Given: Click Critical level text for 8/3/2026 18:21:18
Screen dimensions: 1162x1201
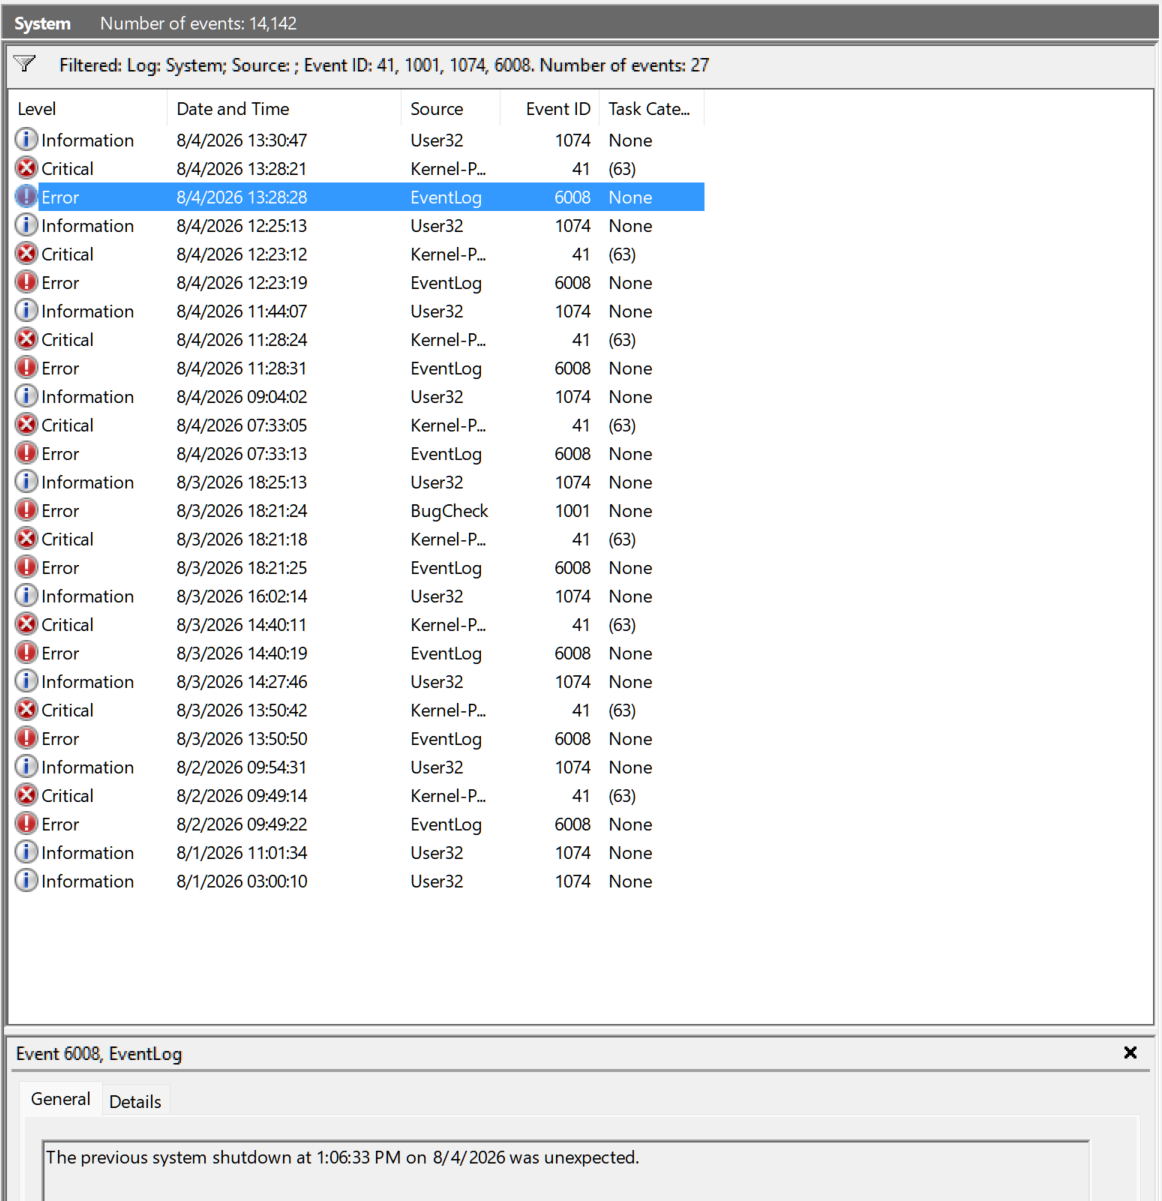Looking at the screenshot, I should click(x=68, y=539).
